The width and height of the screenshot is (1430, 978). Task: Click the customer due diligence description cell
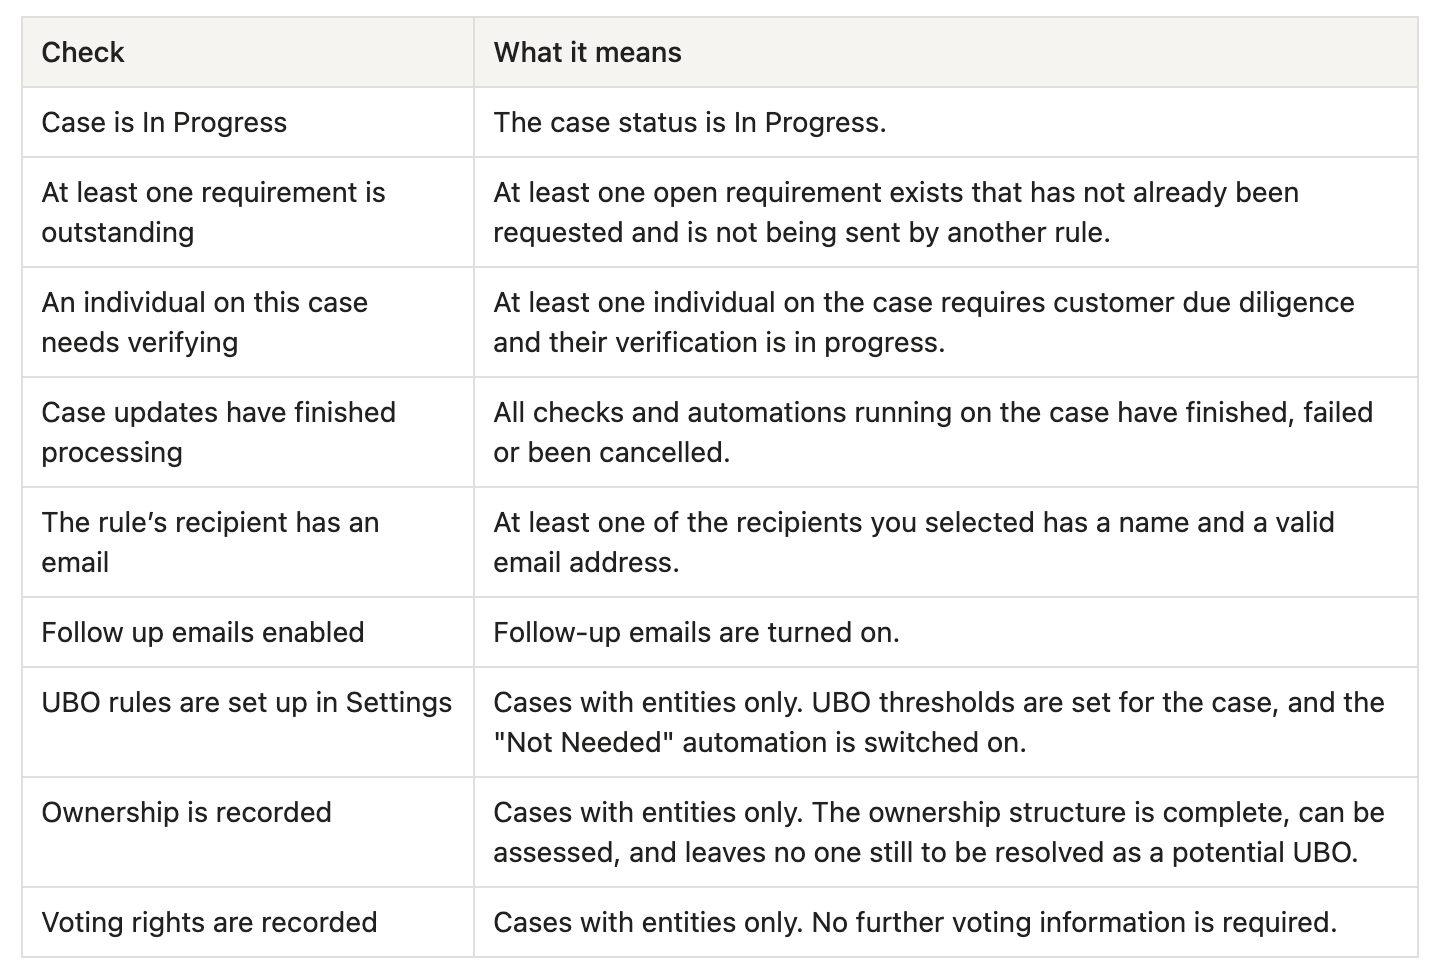(945, 322)
